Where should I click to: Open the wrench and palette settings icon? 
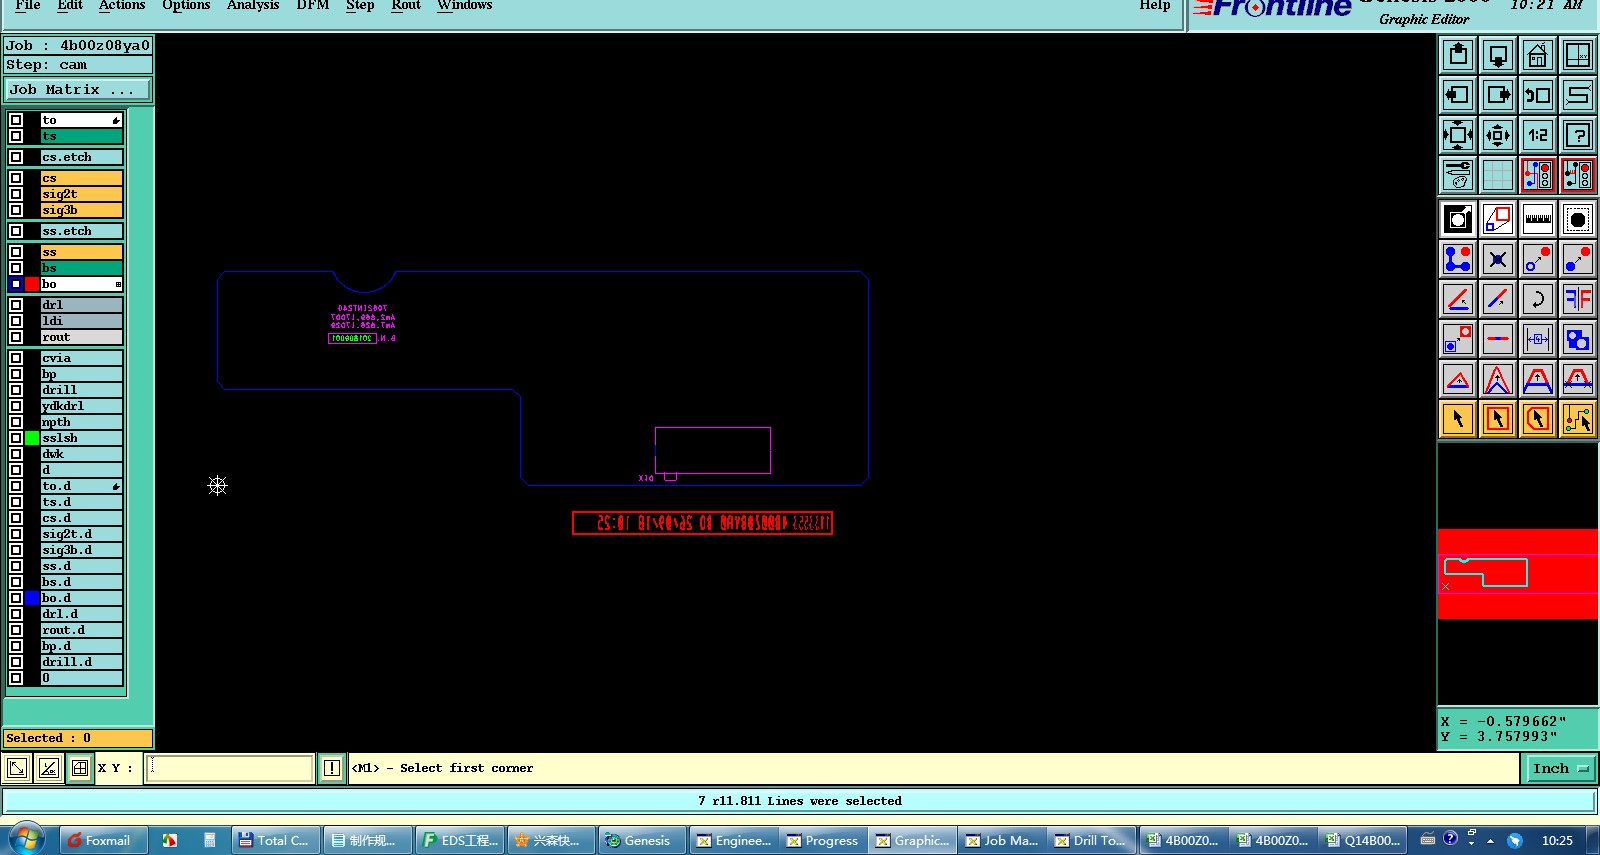(1458, 175)
